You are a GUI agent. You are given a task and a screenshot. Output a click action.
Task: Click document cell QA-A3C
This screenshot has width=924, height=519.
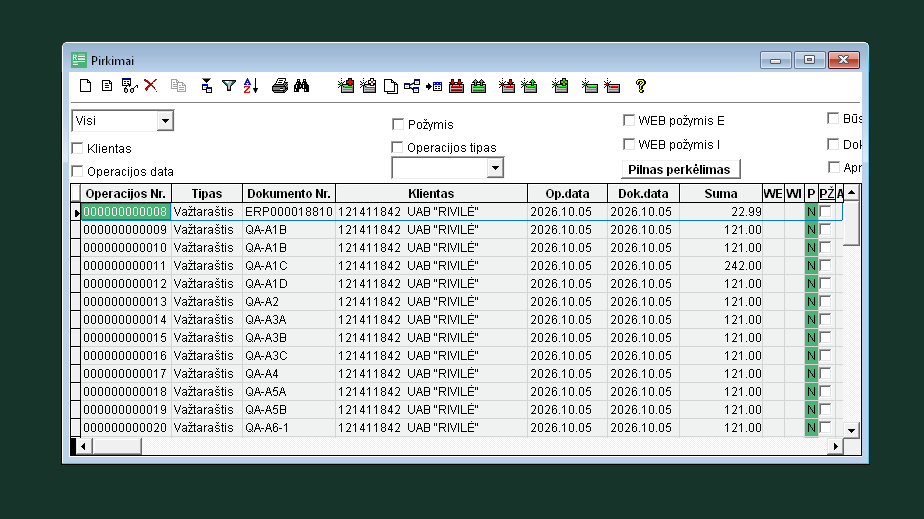tap(289, 356)
